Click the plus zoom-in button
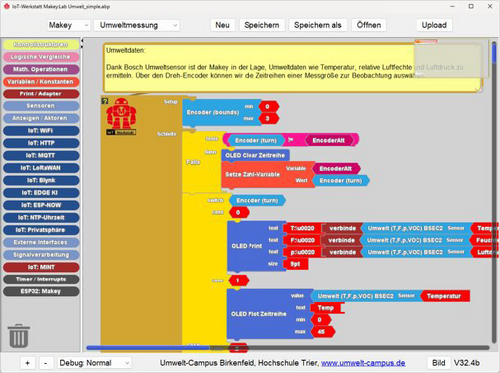This screenshot has height=373, width=500. pos(28,363)
